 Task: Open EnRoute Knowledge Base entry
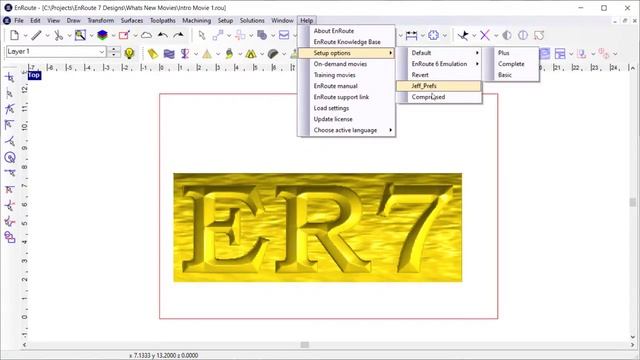point(347,42)
